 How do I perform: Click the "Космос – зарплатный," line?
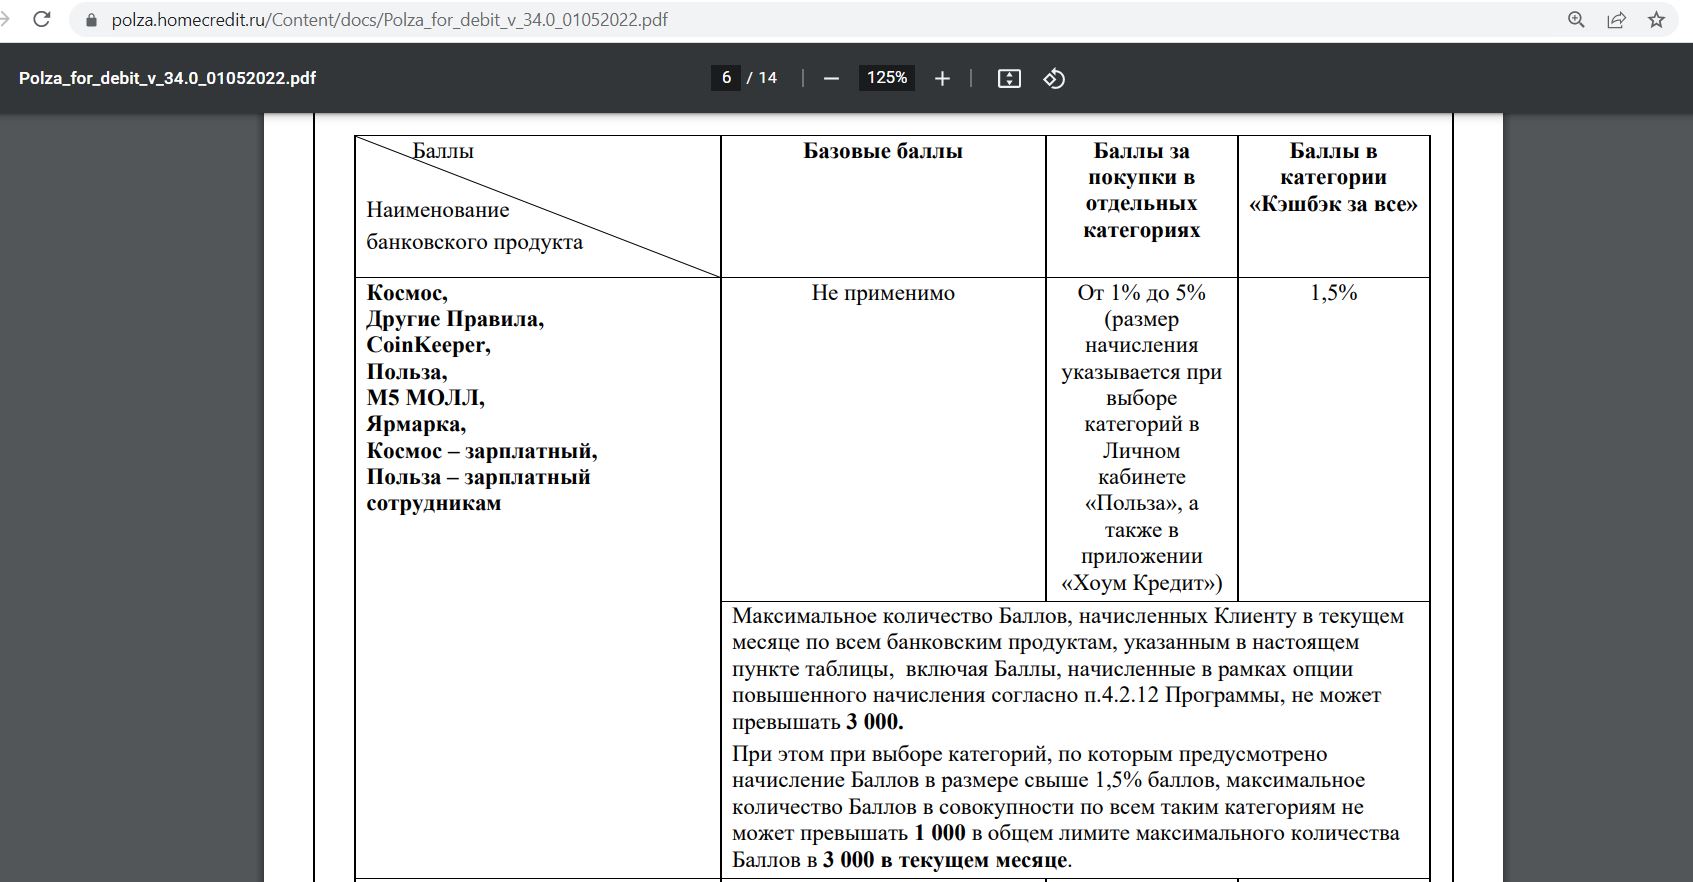pos(482,451)
